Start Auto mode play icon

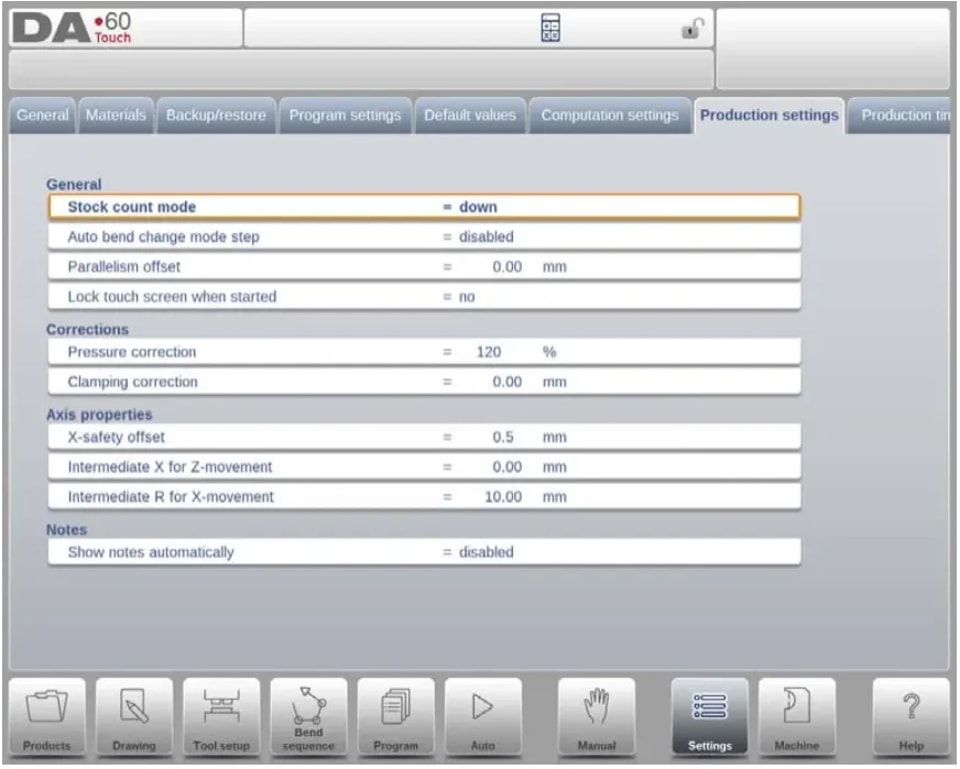pos(483,718)
